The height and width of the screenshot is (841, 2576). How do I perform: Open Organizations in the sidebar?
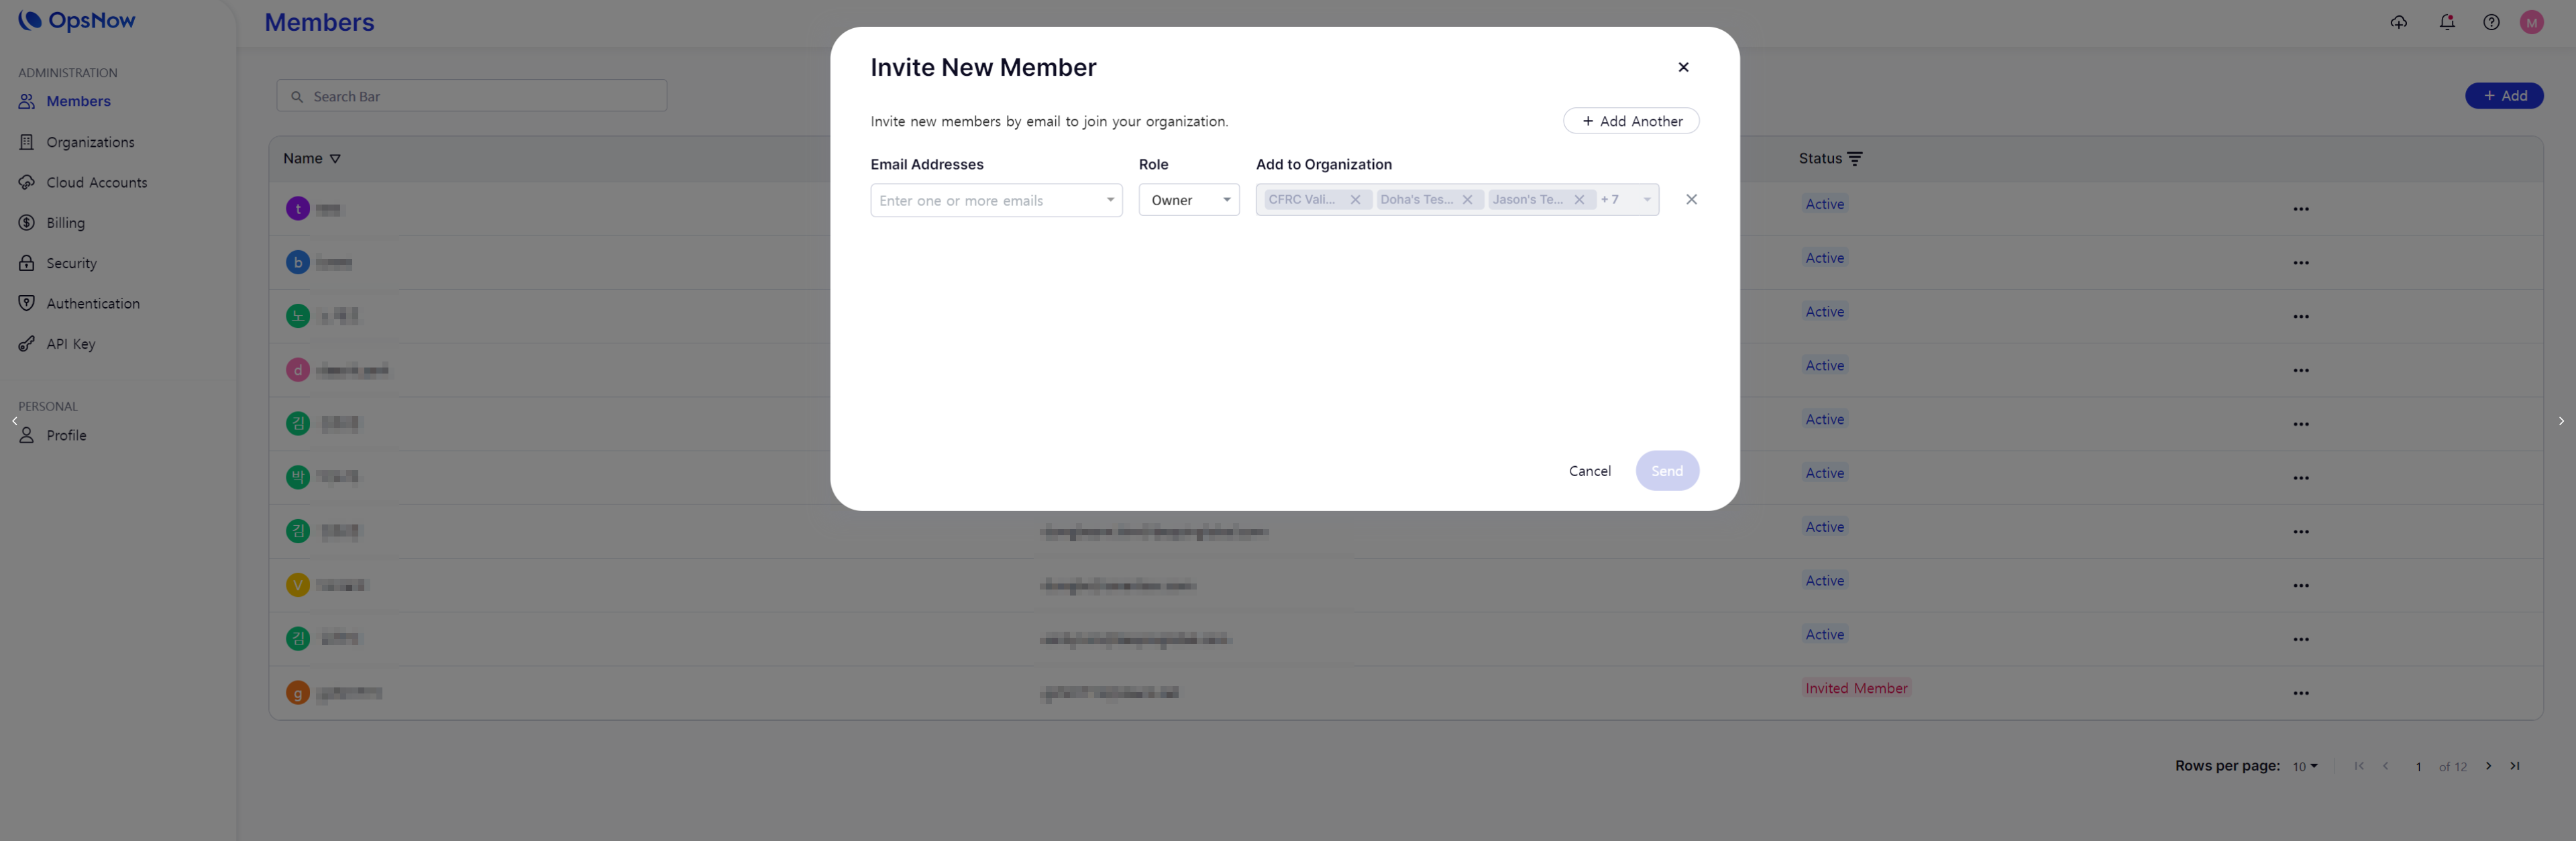89,142
